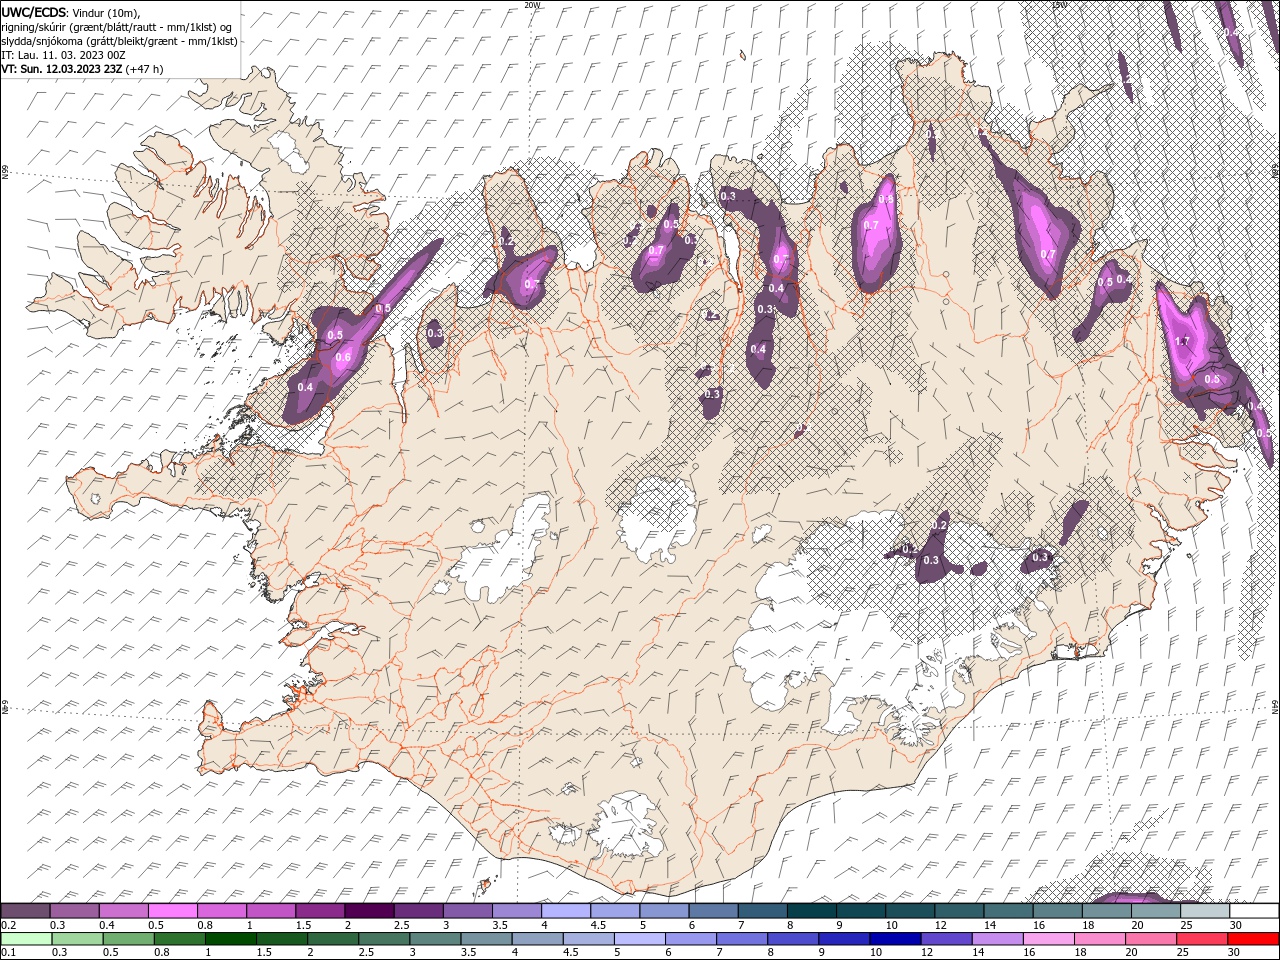Click the light pink 16 swatch in rain legend

(x=1049, y=939)
